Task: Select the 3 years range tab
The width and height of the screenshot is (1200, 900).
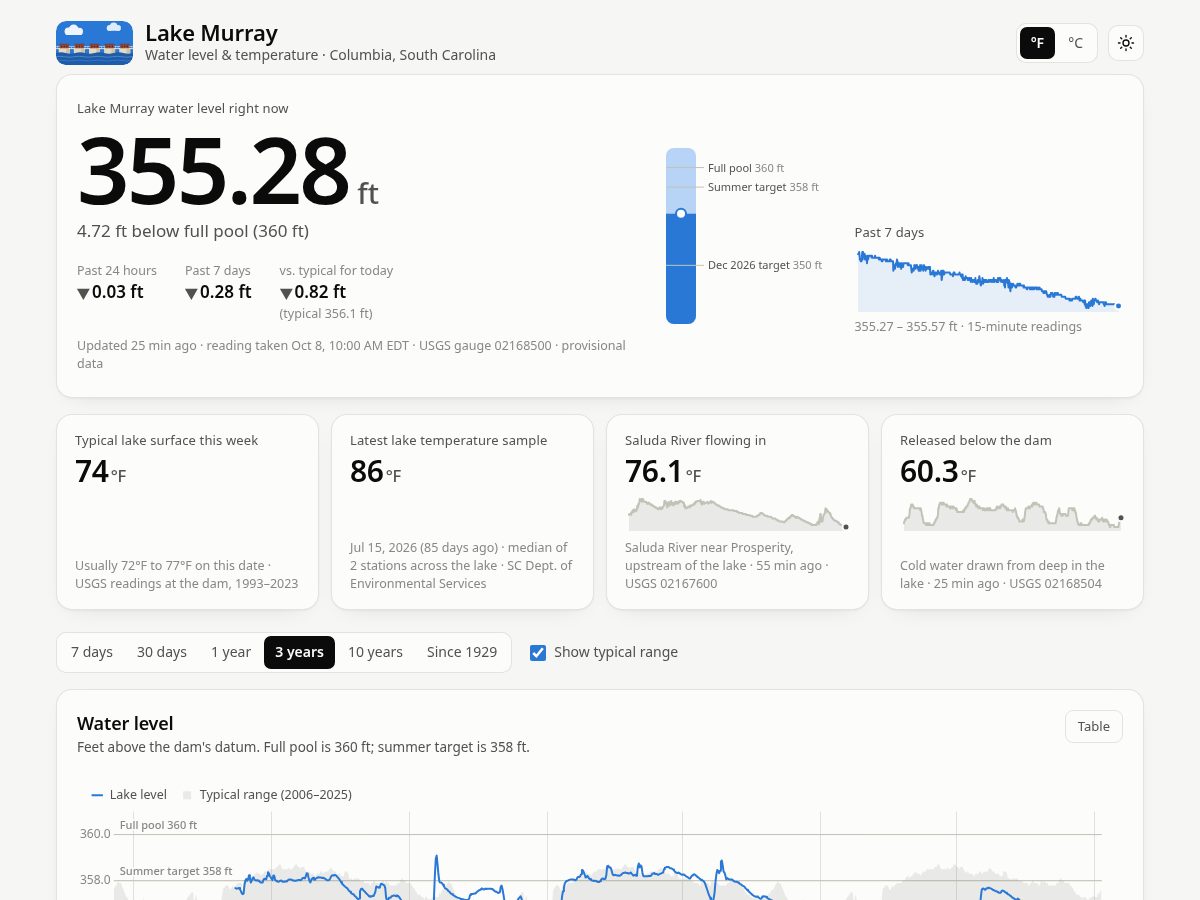Action: tap(299, 652)
